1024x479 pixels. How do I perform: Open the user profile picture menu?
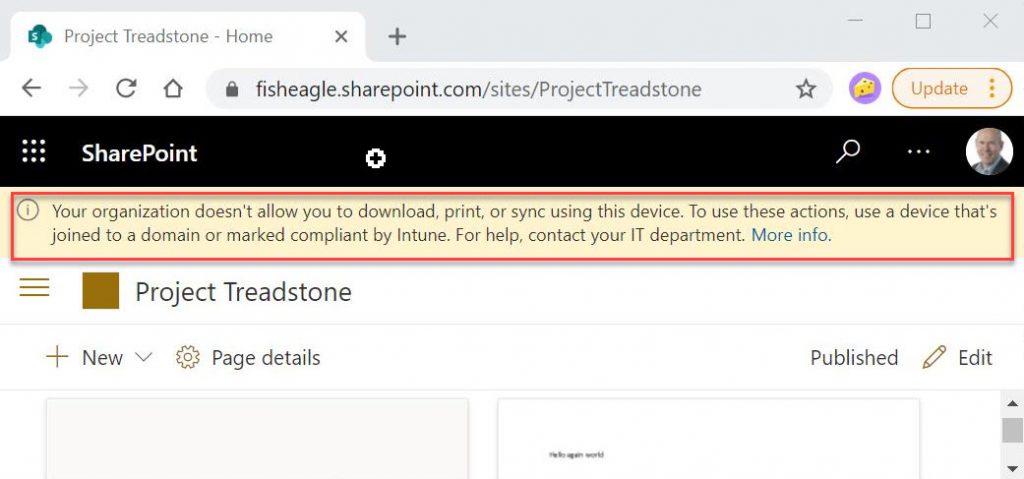click(989, 152)
